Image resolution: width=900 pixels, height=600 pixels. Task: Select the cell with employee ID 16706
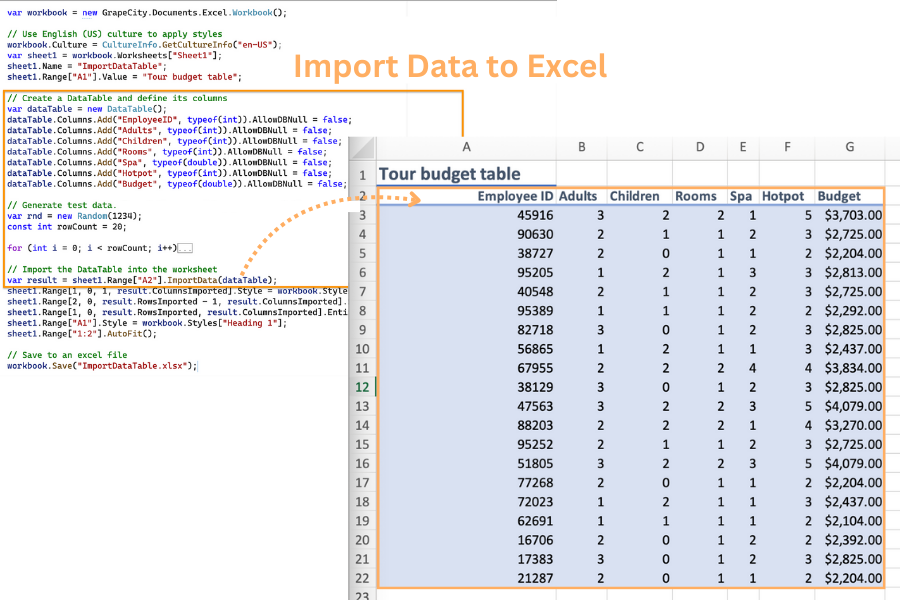466,540
